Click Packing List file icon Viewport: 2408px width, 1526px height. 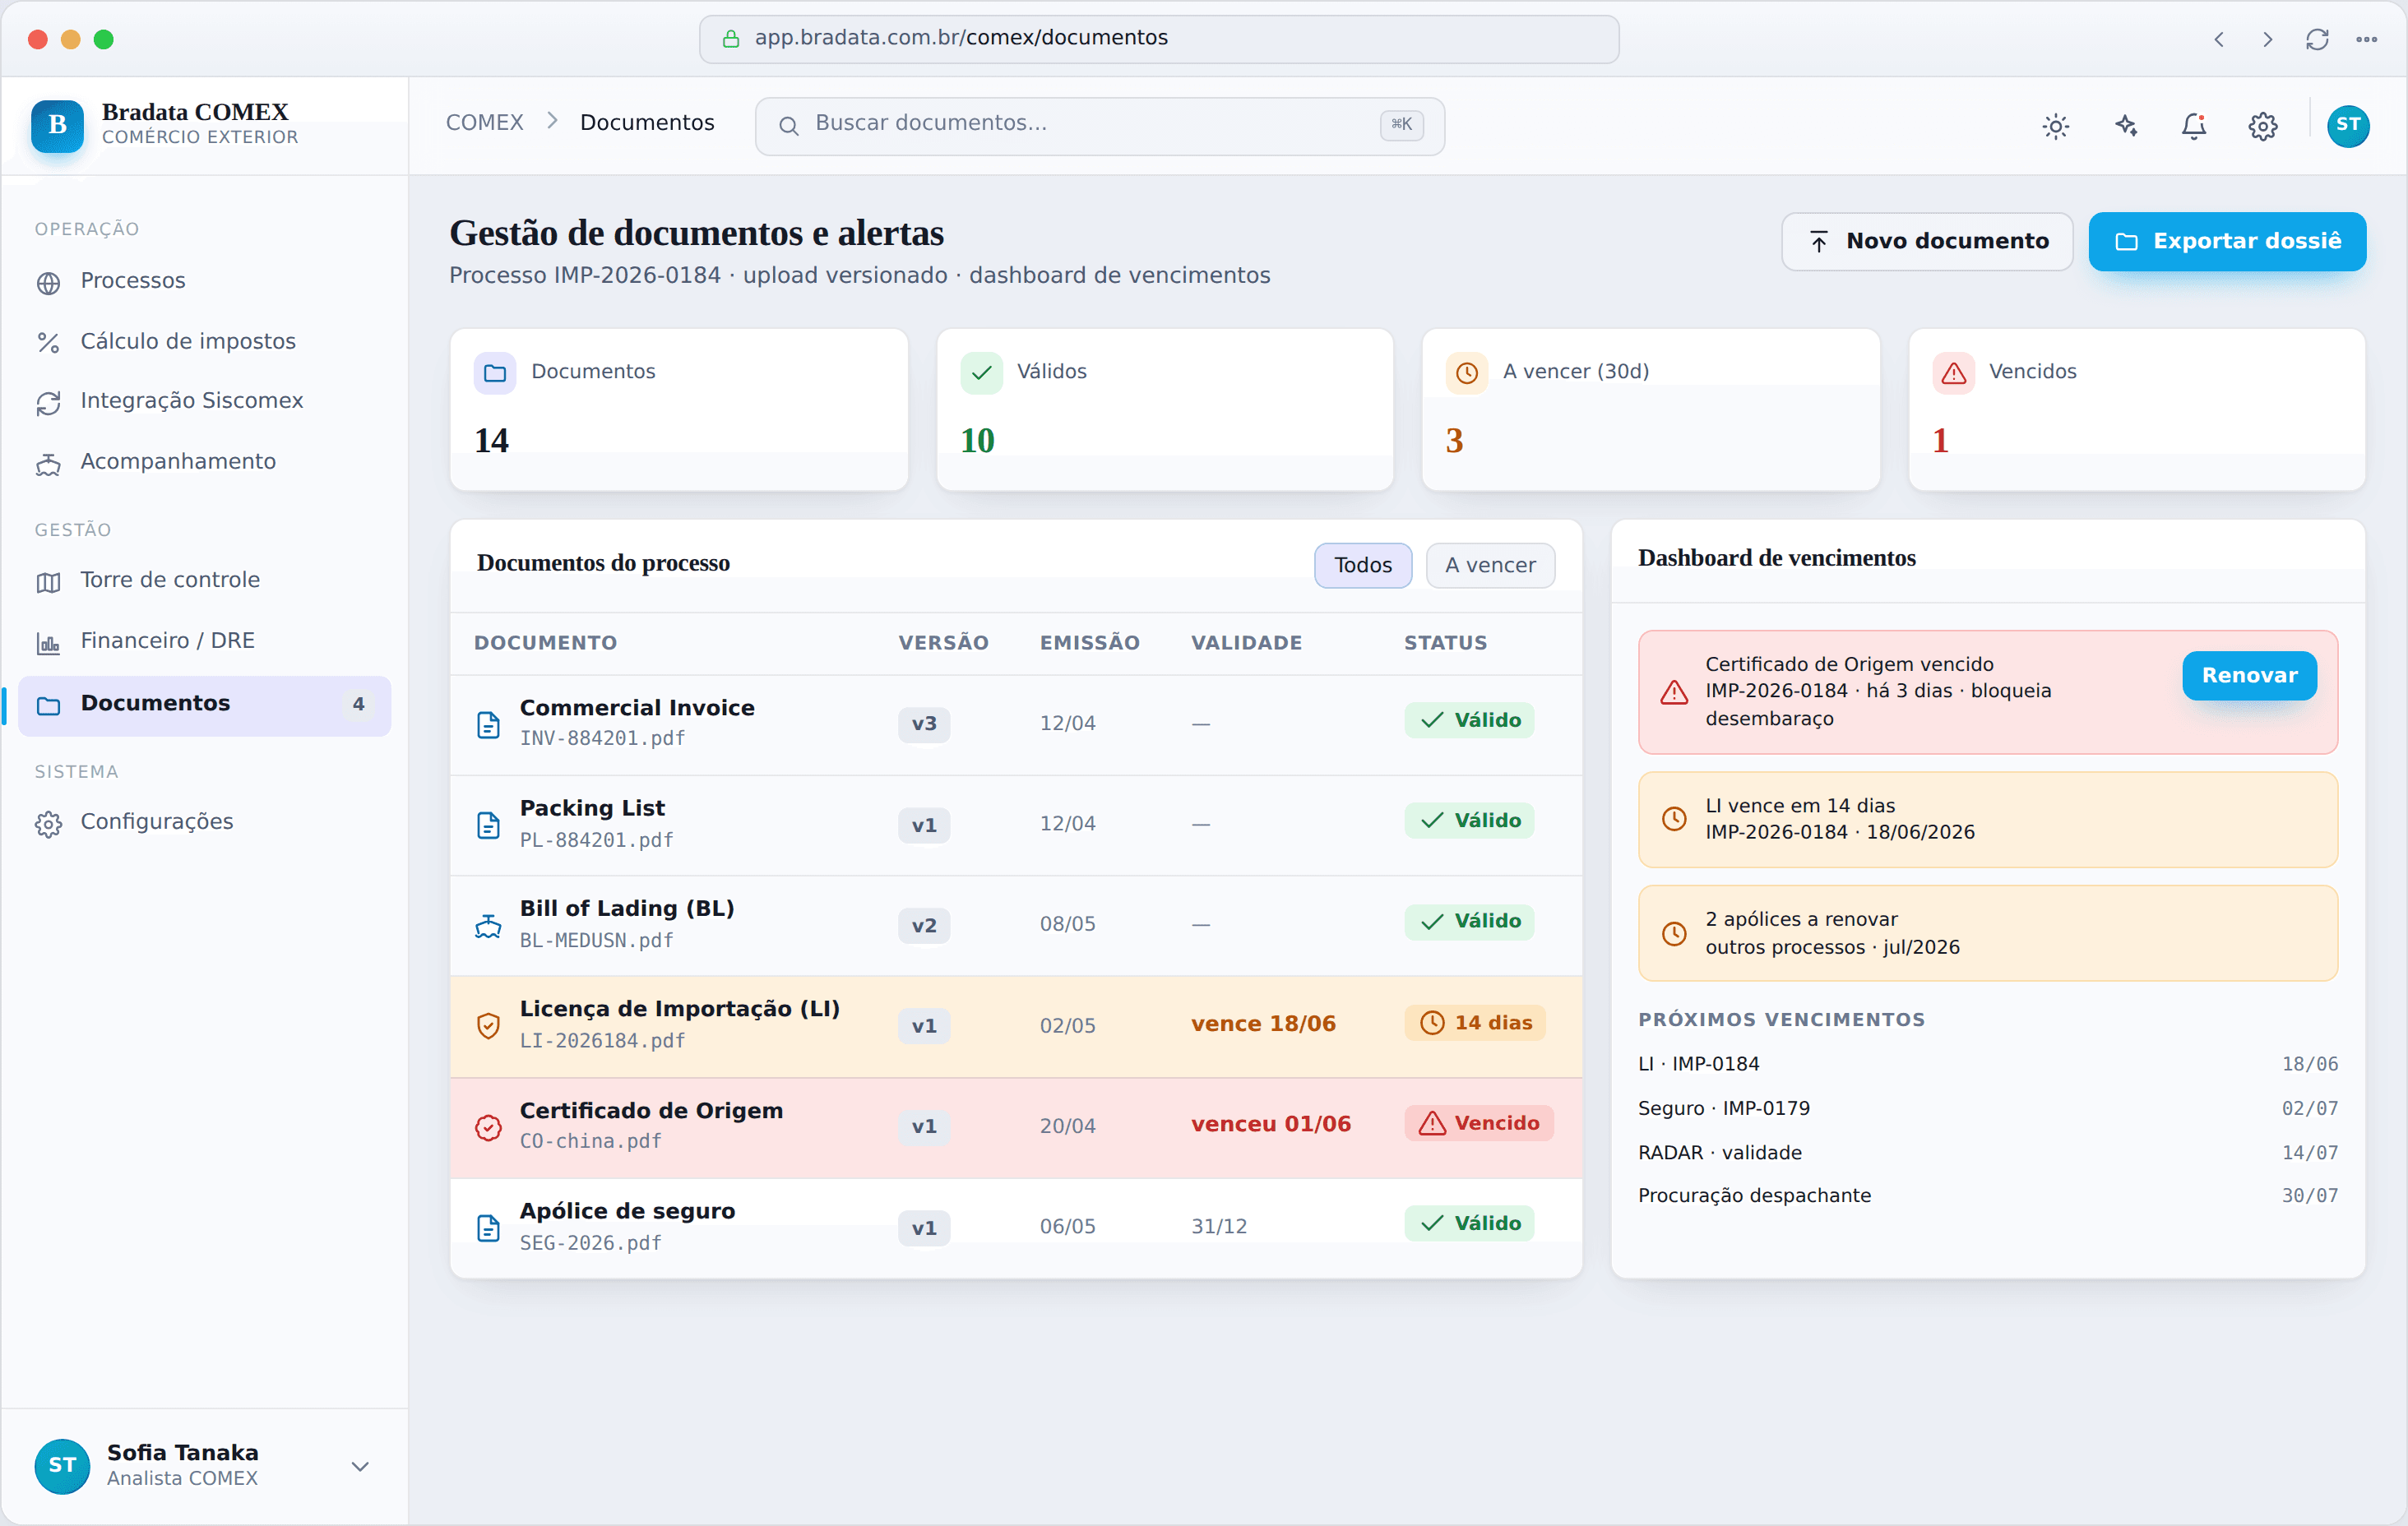[488, 825]
